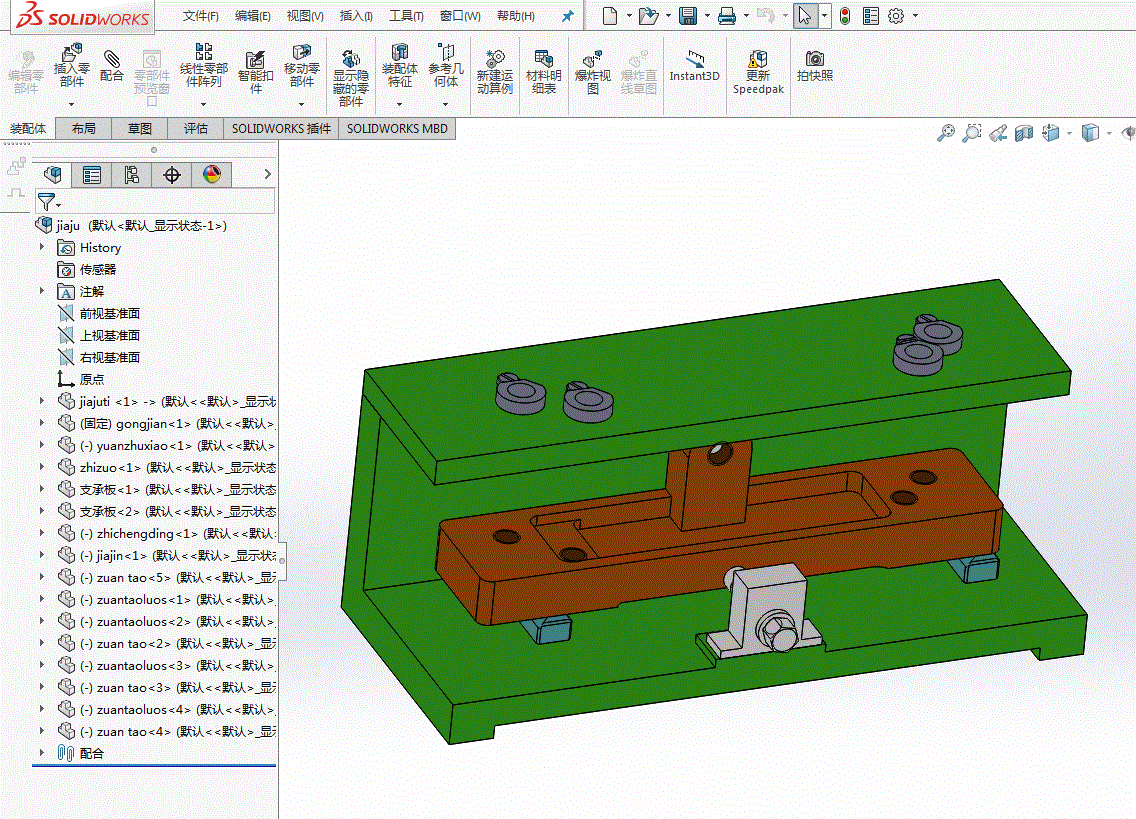Click the Exploded View (爆炸视图) icon
The image size is (1136, 819).
[x=593, y=72]
